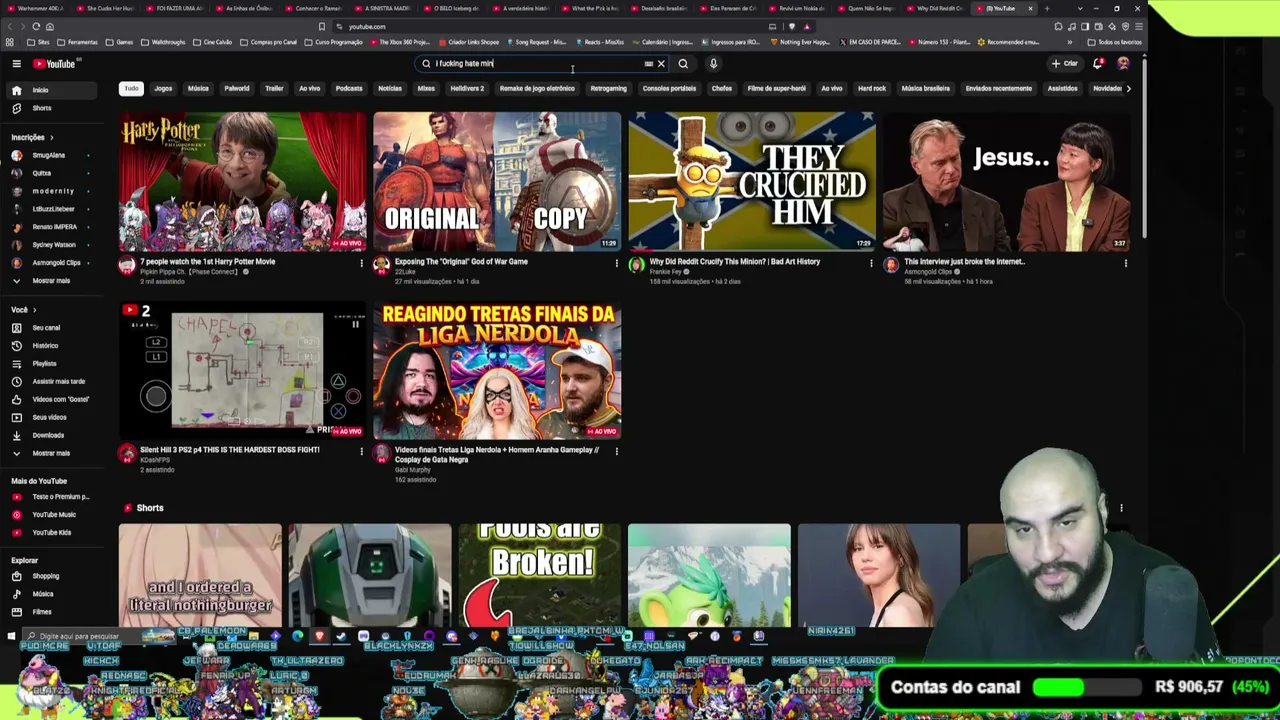Open options for Silent Hill 3 video
The height and width of the screenshot is (720, 1280).
(x=362, y=451)
